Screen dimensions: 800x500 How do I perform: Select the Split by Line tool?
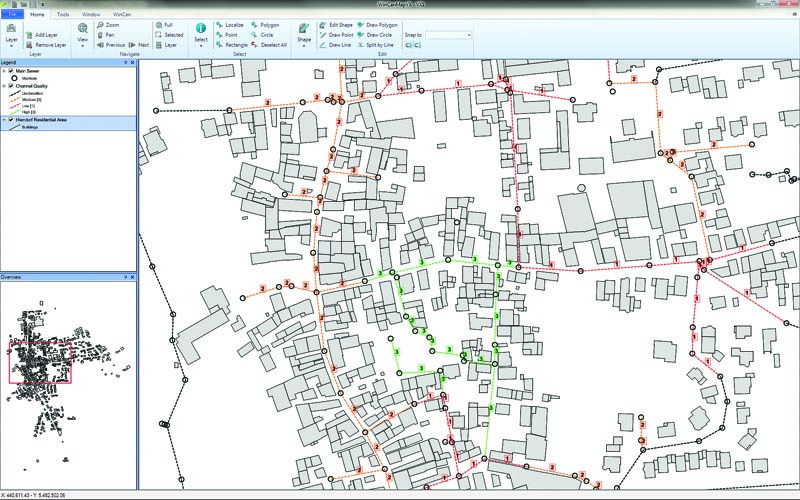point(381,45)
